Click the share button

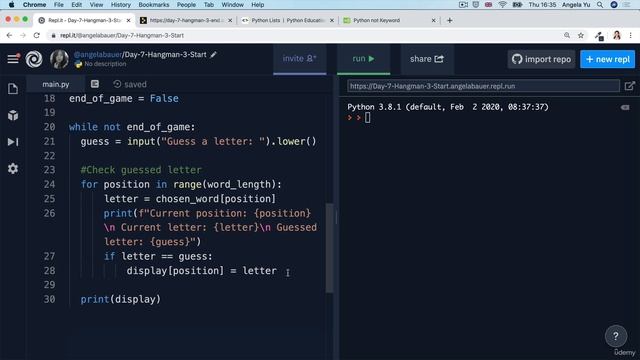point(427,59)
